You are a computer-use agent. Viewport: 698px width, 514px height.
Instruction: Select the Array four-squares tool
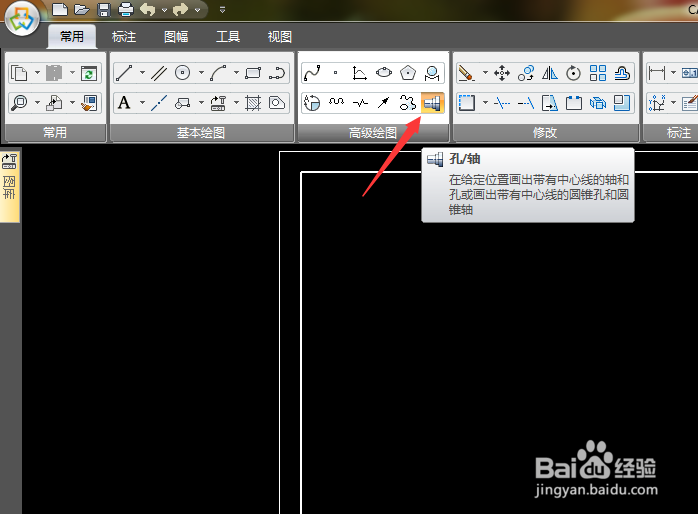597,73
